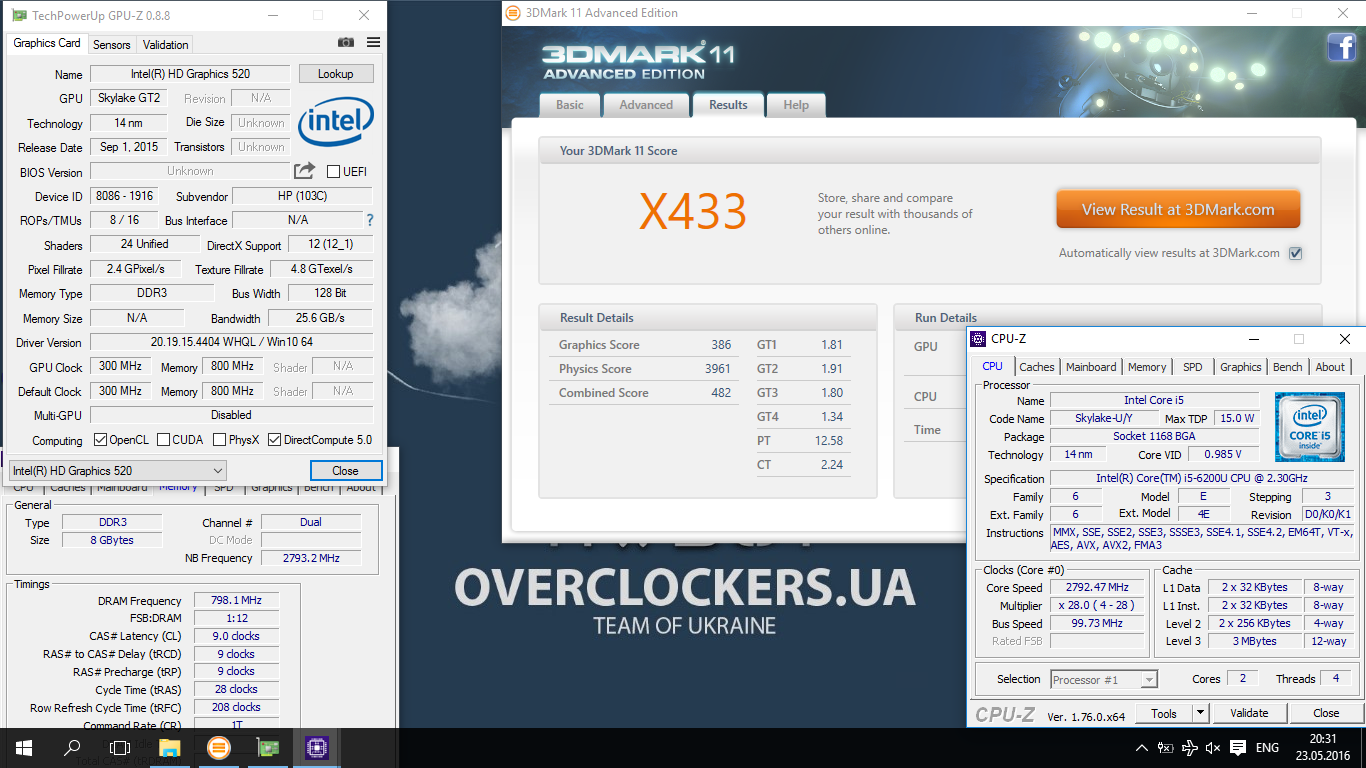Click the Core i5 inside badge in CPU-Z
This screenshot has height=768, width=1366.
[1309, 426]
